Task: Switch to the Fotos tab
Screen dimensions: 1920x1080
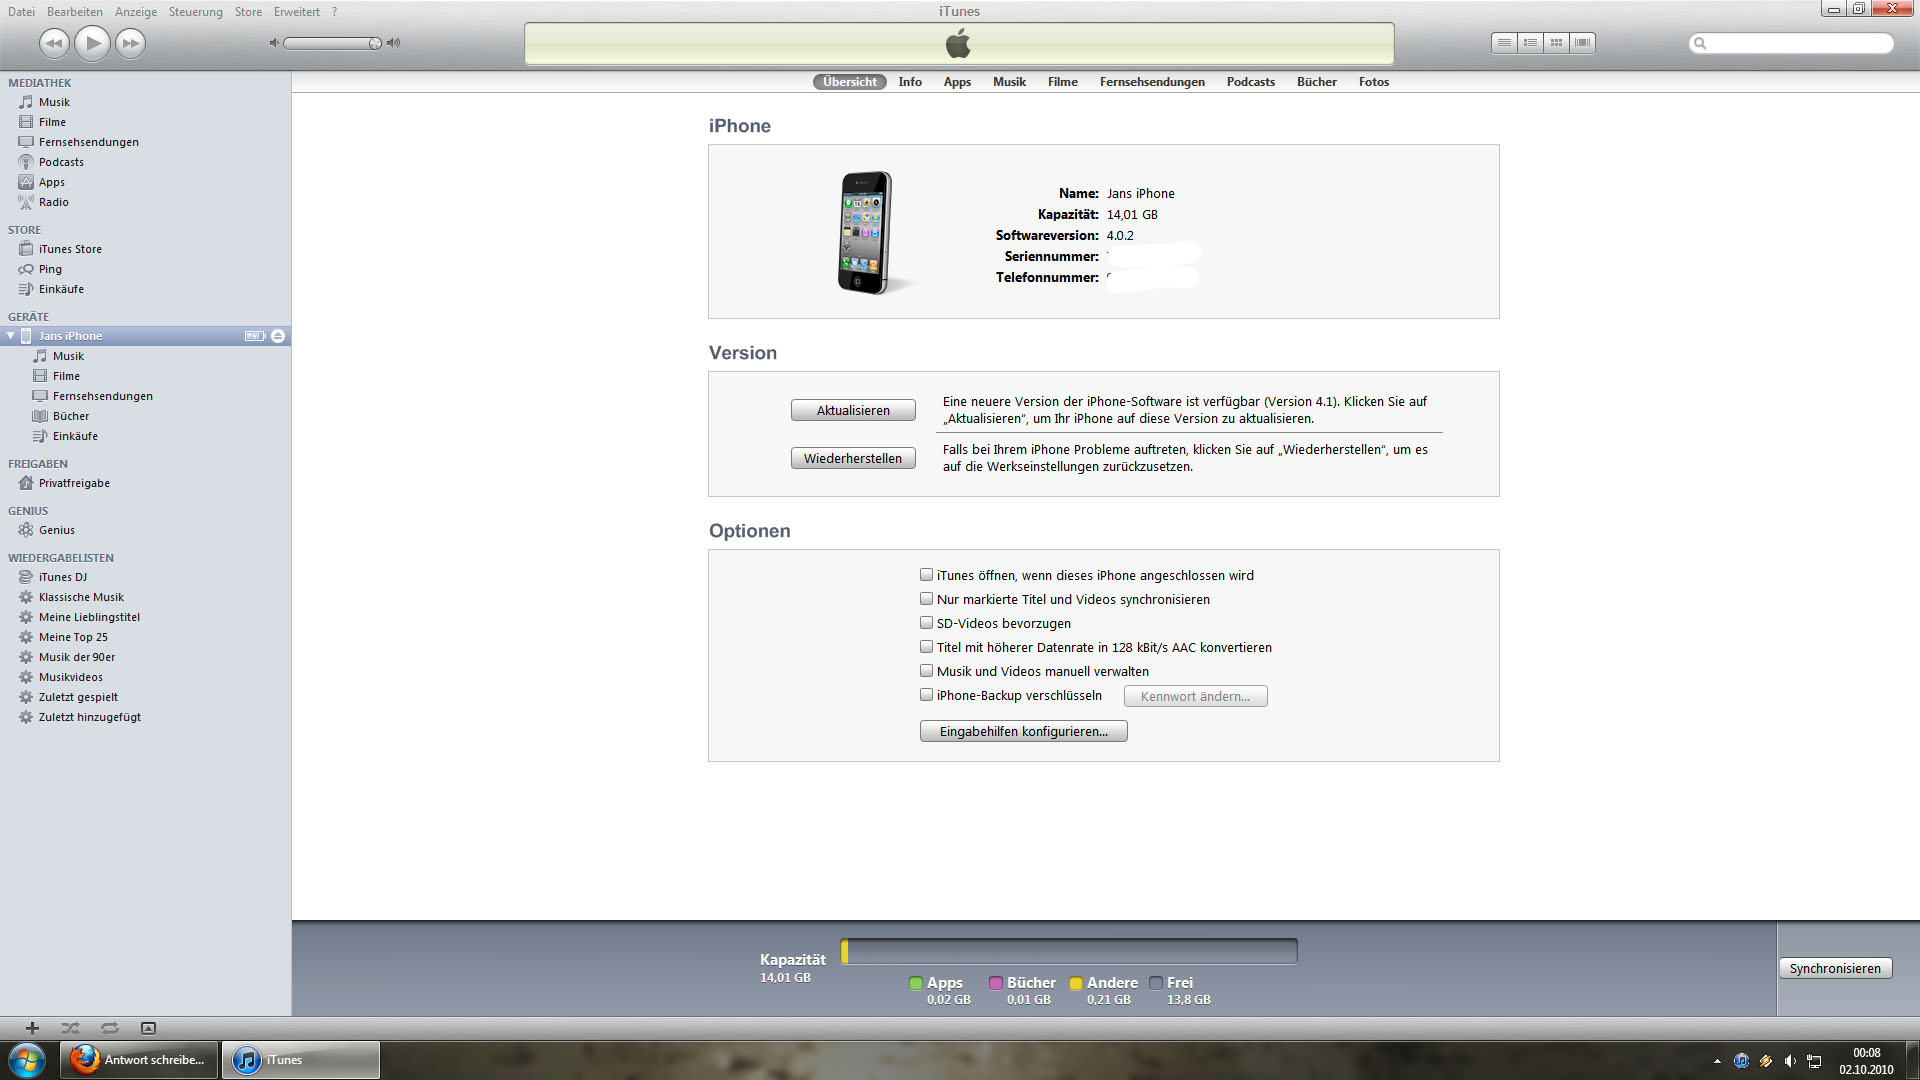Action: coord(1373,82)
